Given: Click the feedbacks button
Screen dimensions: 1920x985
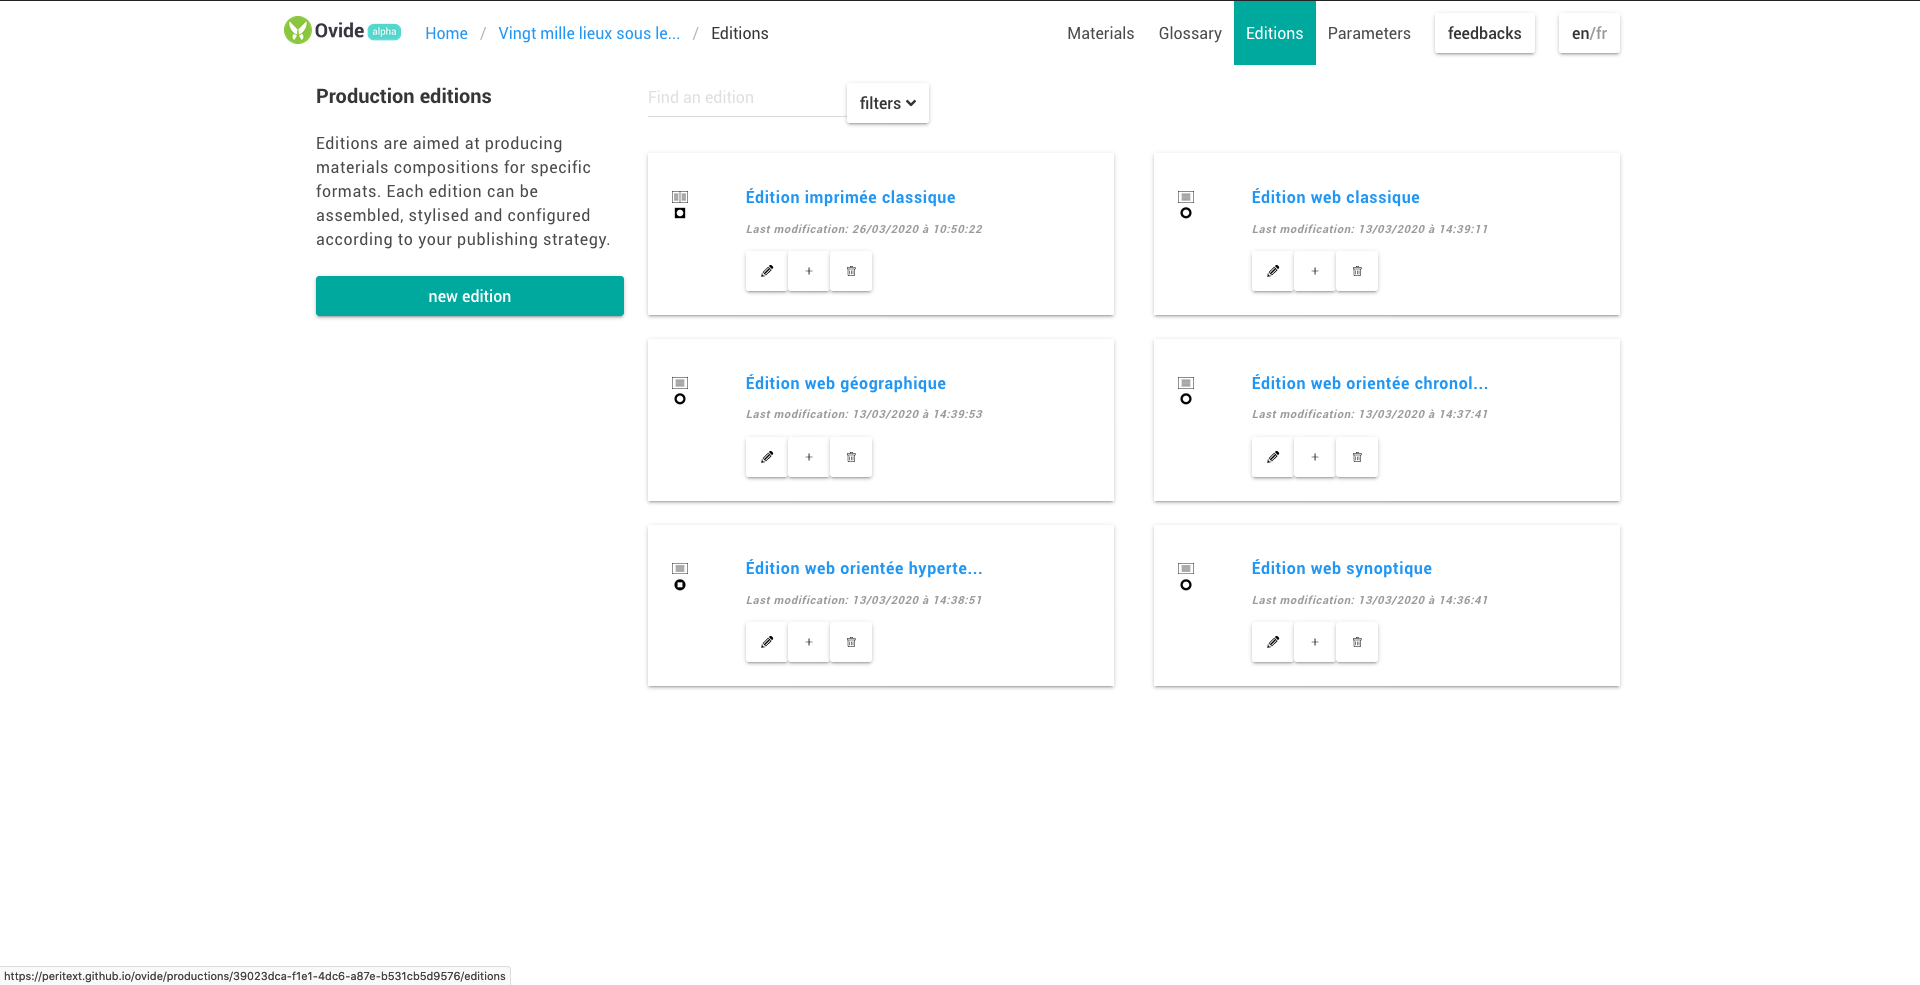Looking at the screenshot, I should pyautogui.click(x=1485, y=33).
